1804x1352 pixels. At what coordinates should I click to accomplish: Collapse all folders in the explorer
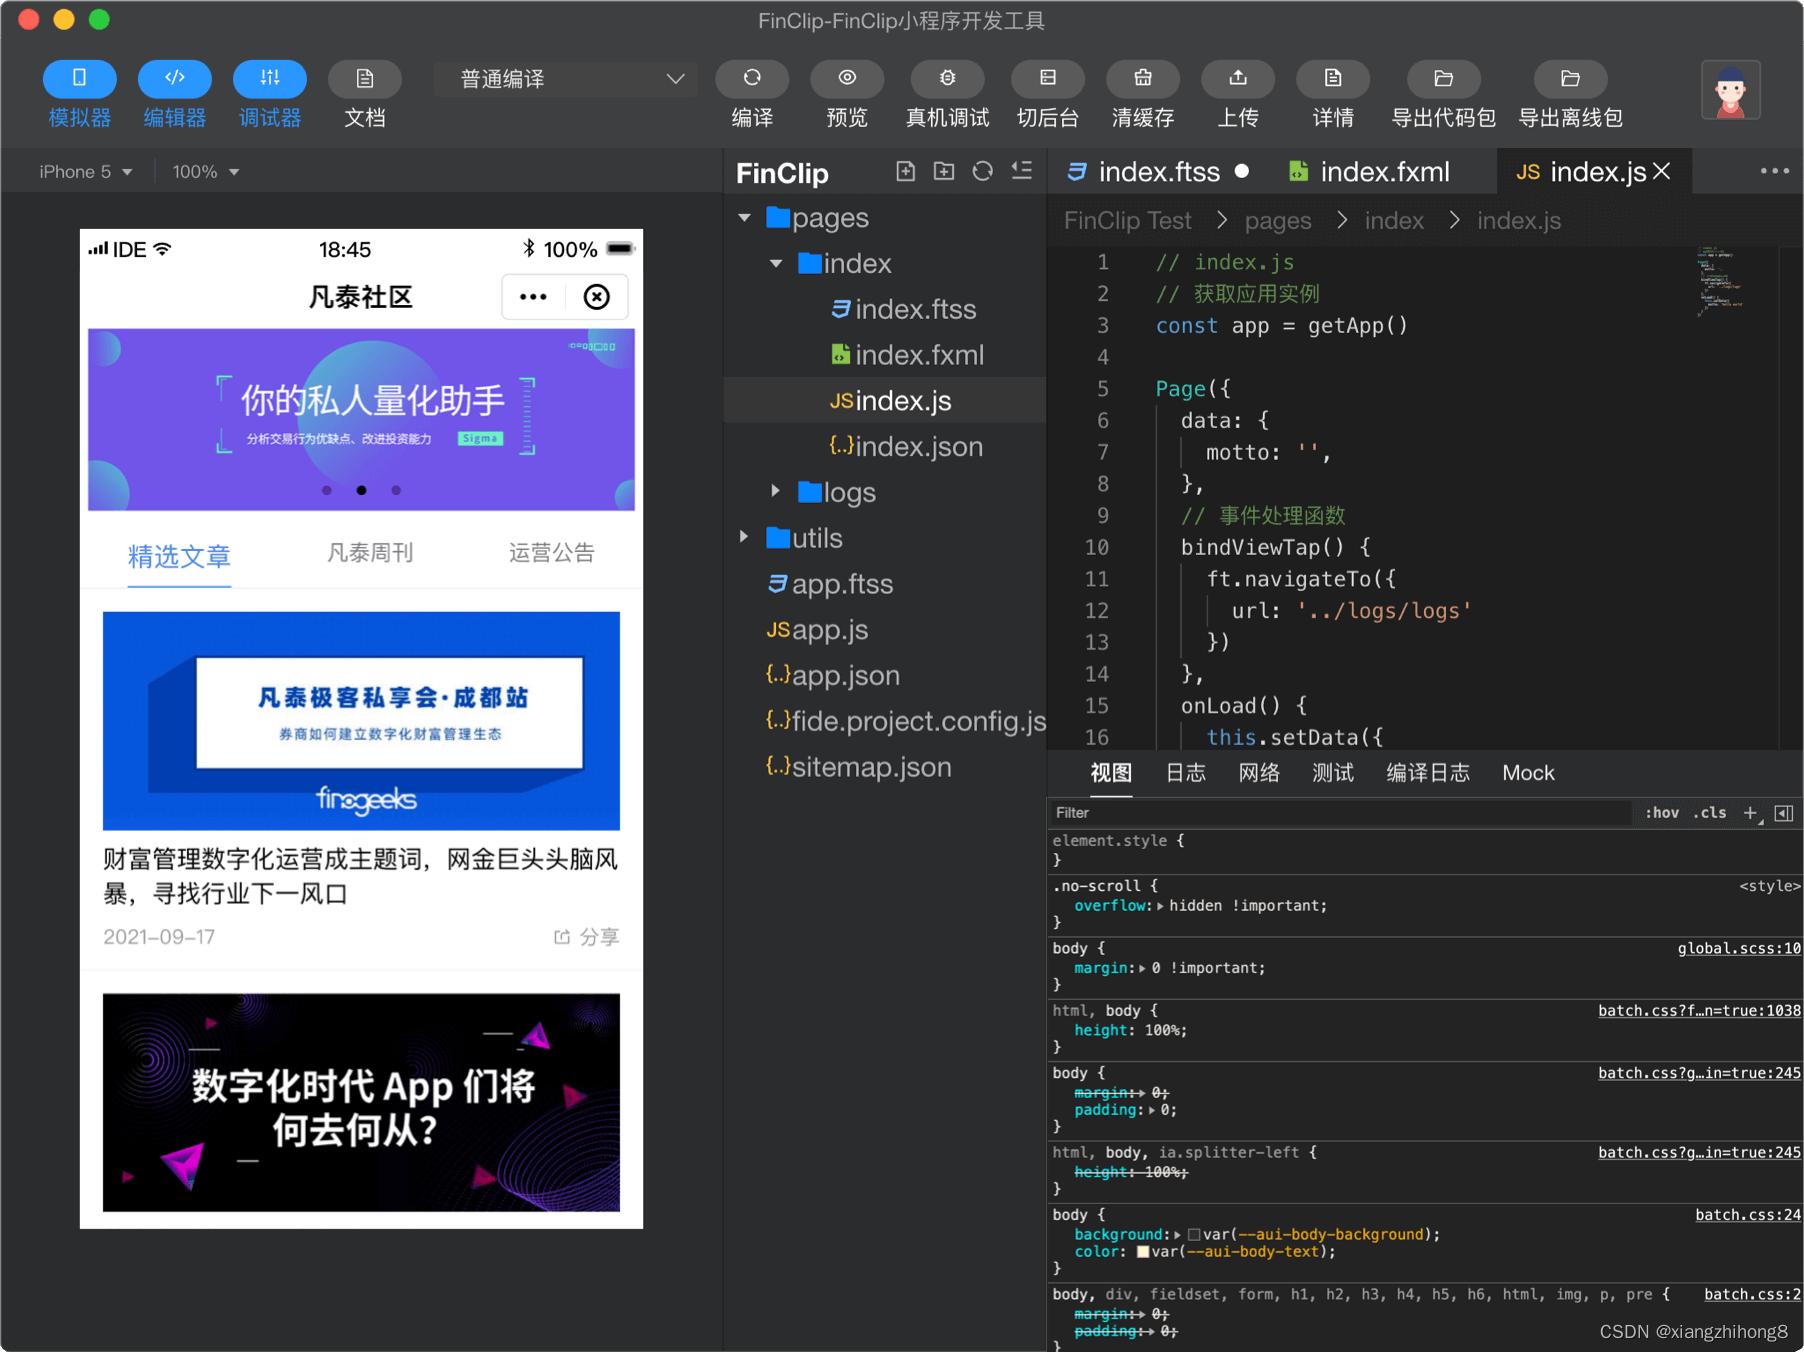1021,171
